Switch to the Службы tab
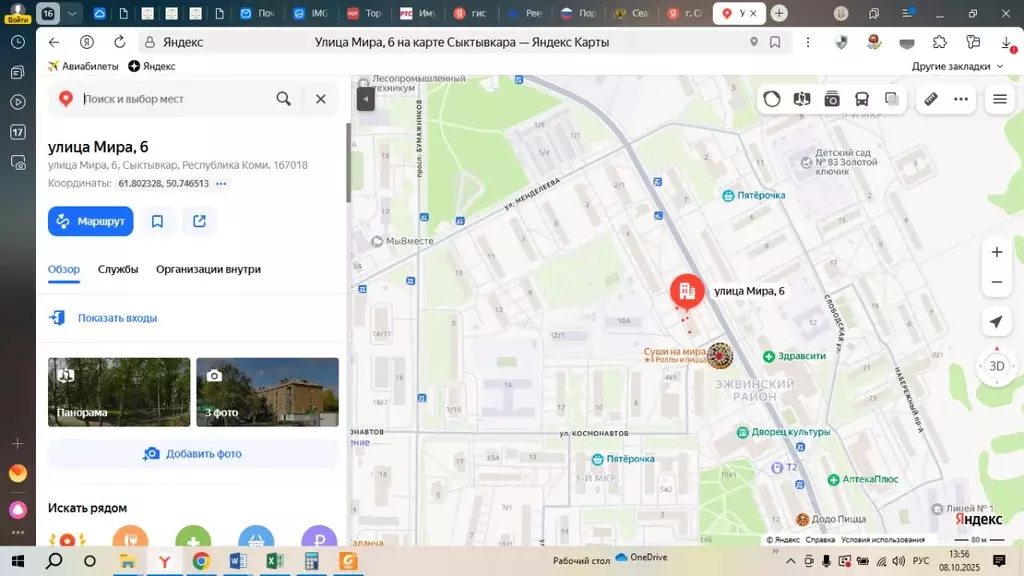Image resolution: width=1024 pixels, height=576 pixels. 118,269
